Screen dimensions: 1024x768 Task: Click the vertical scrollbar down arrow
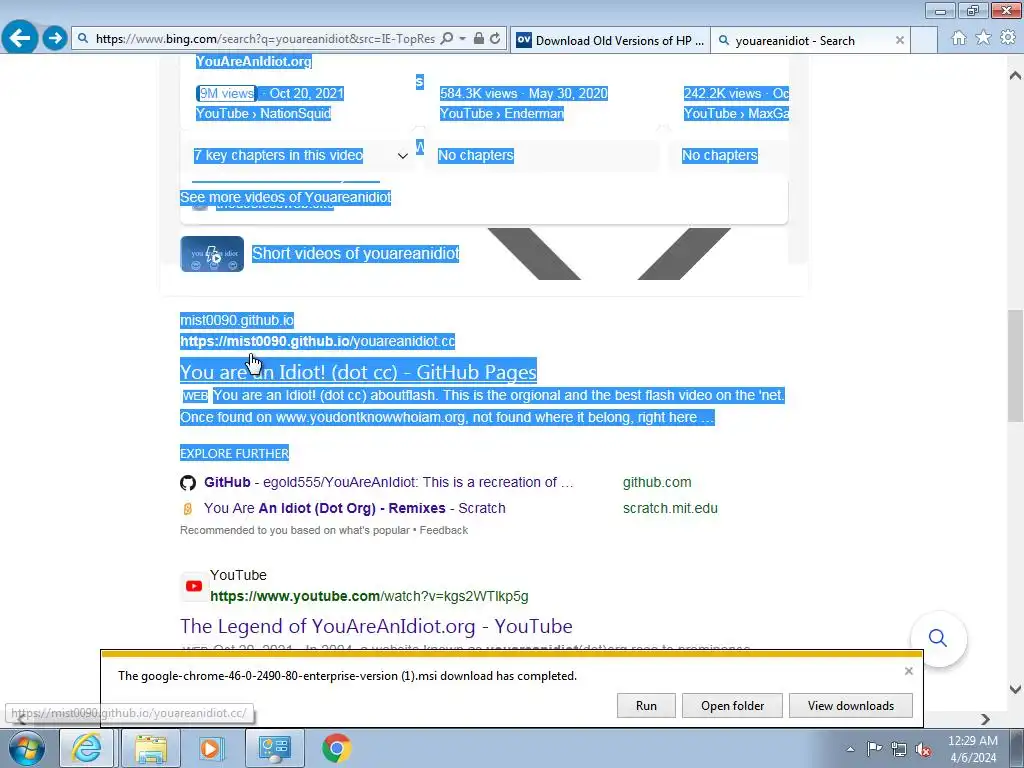click(1015, 689)
